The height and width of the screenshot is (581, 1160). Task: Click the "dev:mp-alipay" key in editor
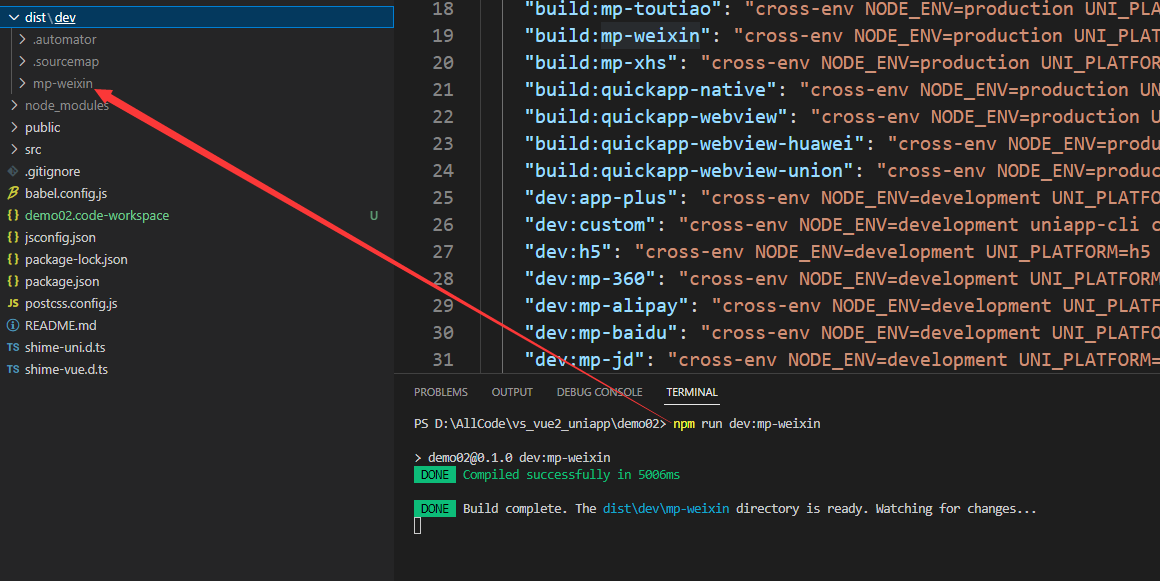[x=607, y=306]
